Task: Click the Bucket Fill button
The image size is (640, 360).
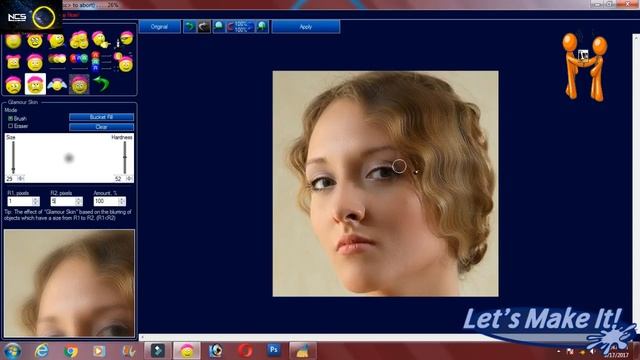Action: click(101, 117)
